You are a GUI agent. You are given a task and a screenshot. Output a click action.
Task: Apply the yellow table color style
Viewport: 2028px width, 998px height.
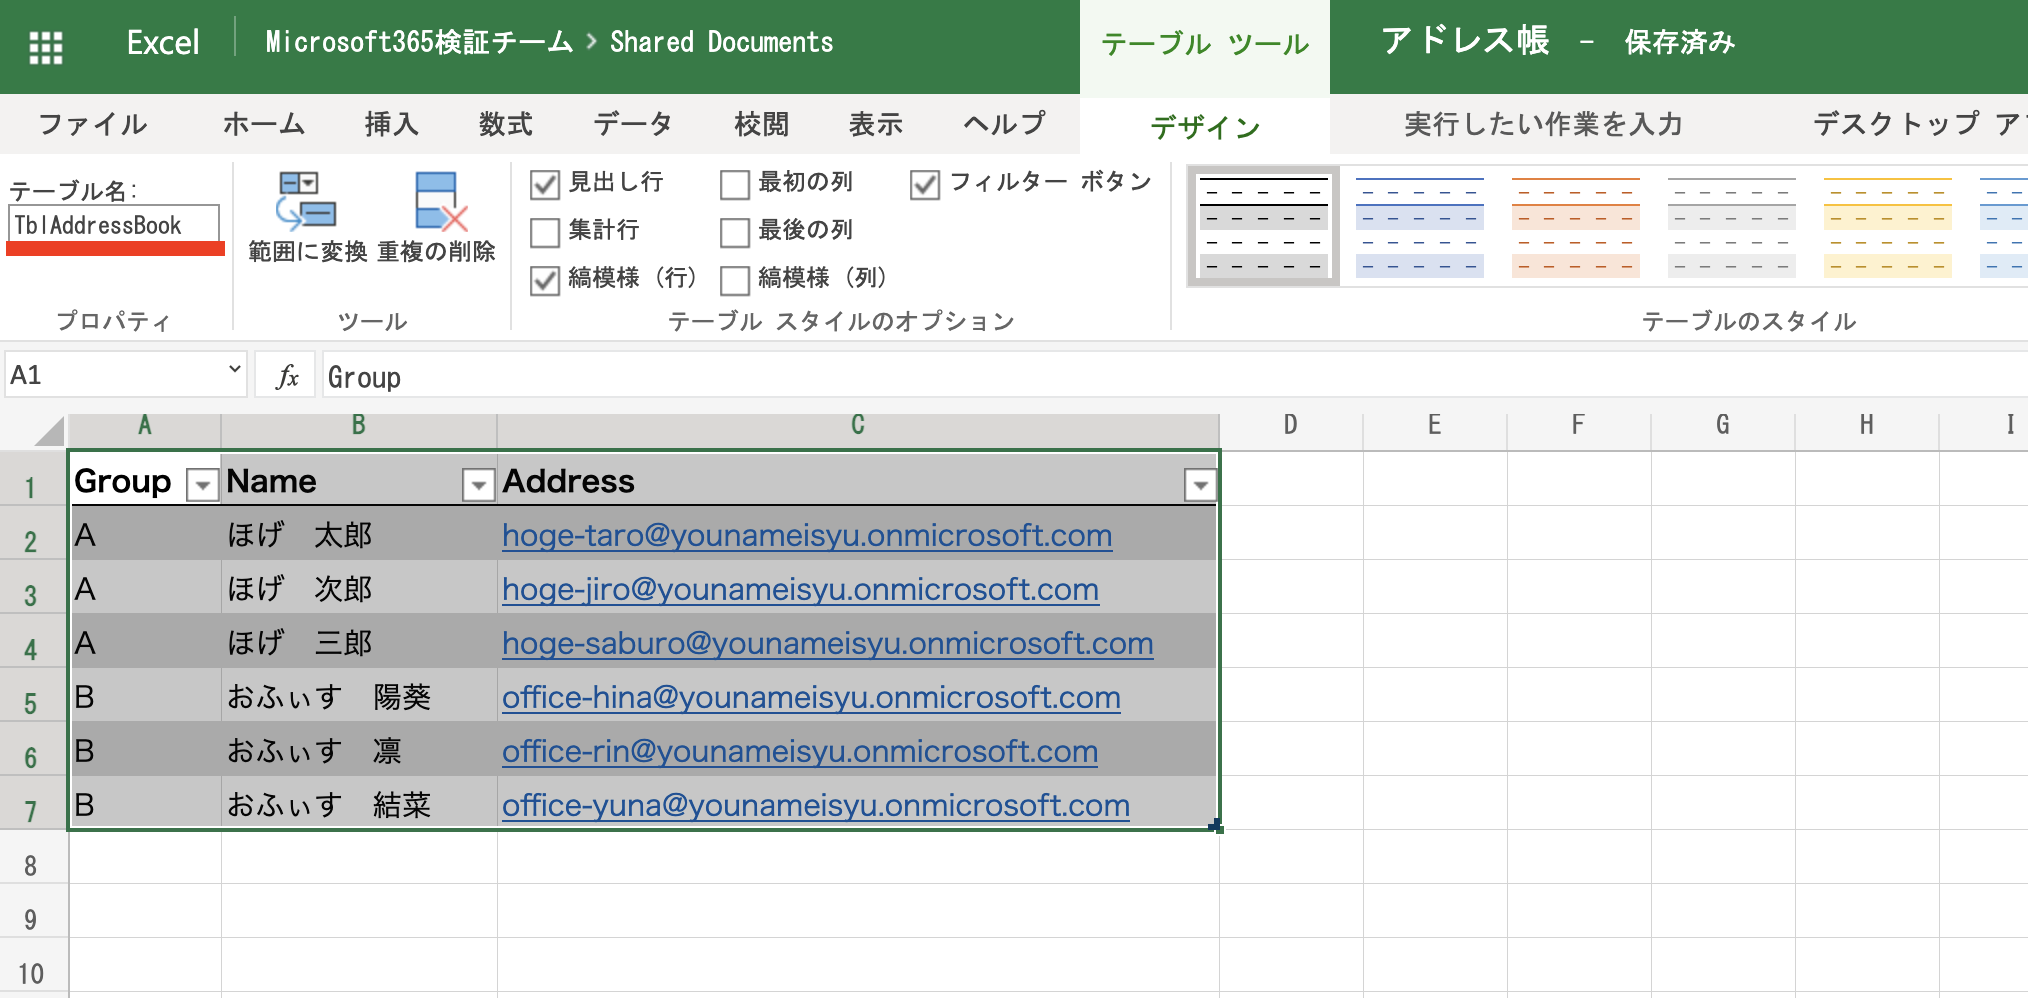[x=1886, y=224]
